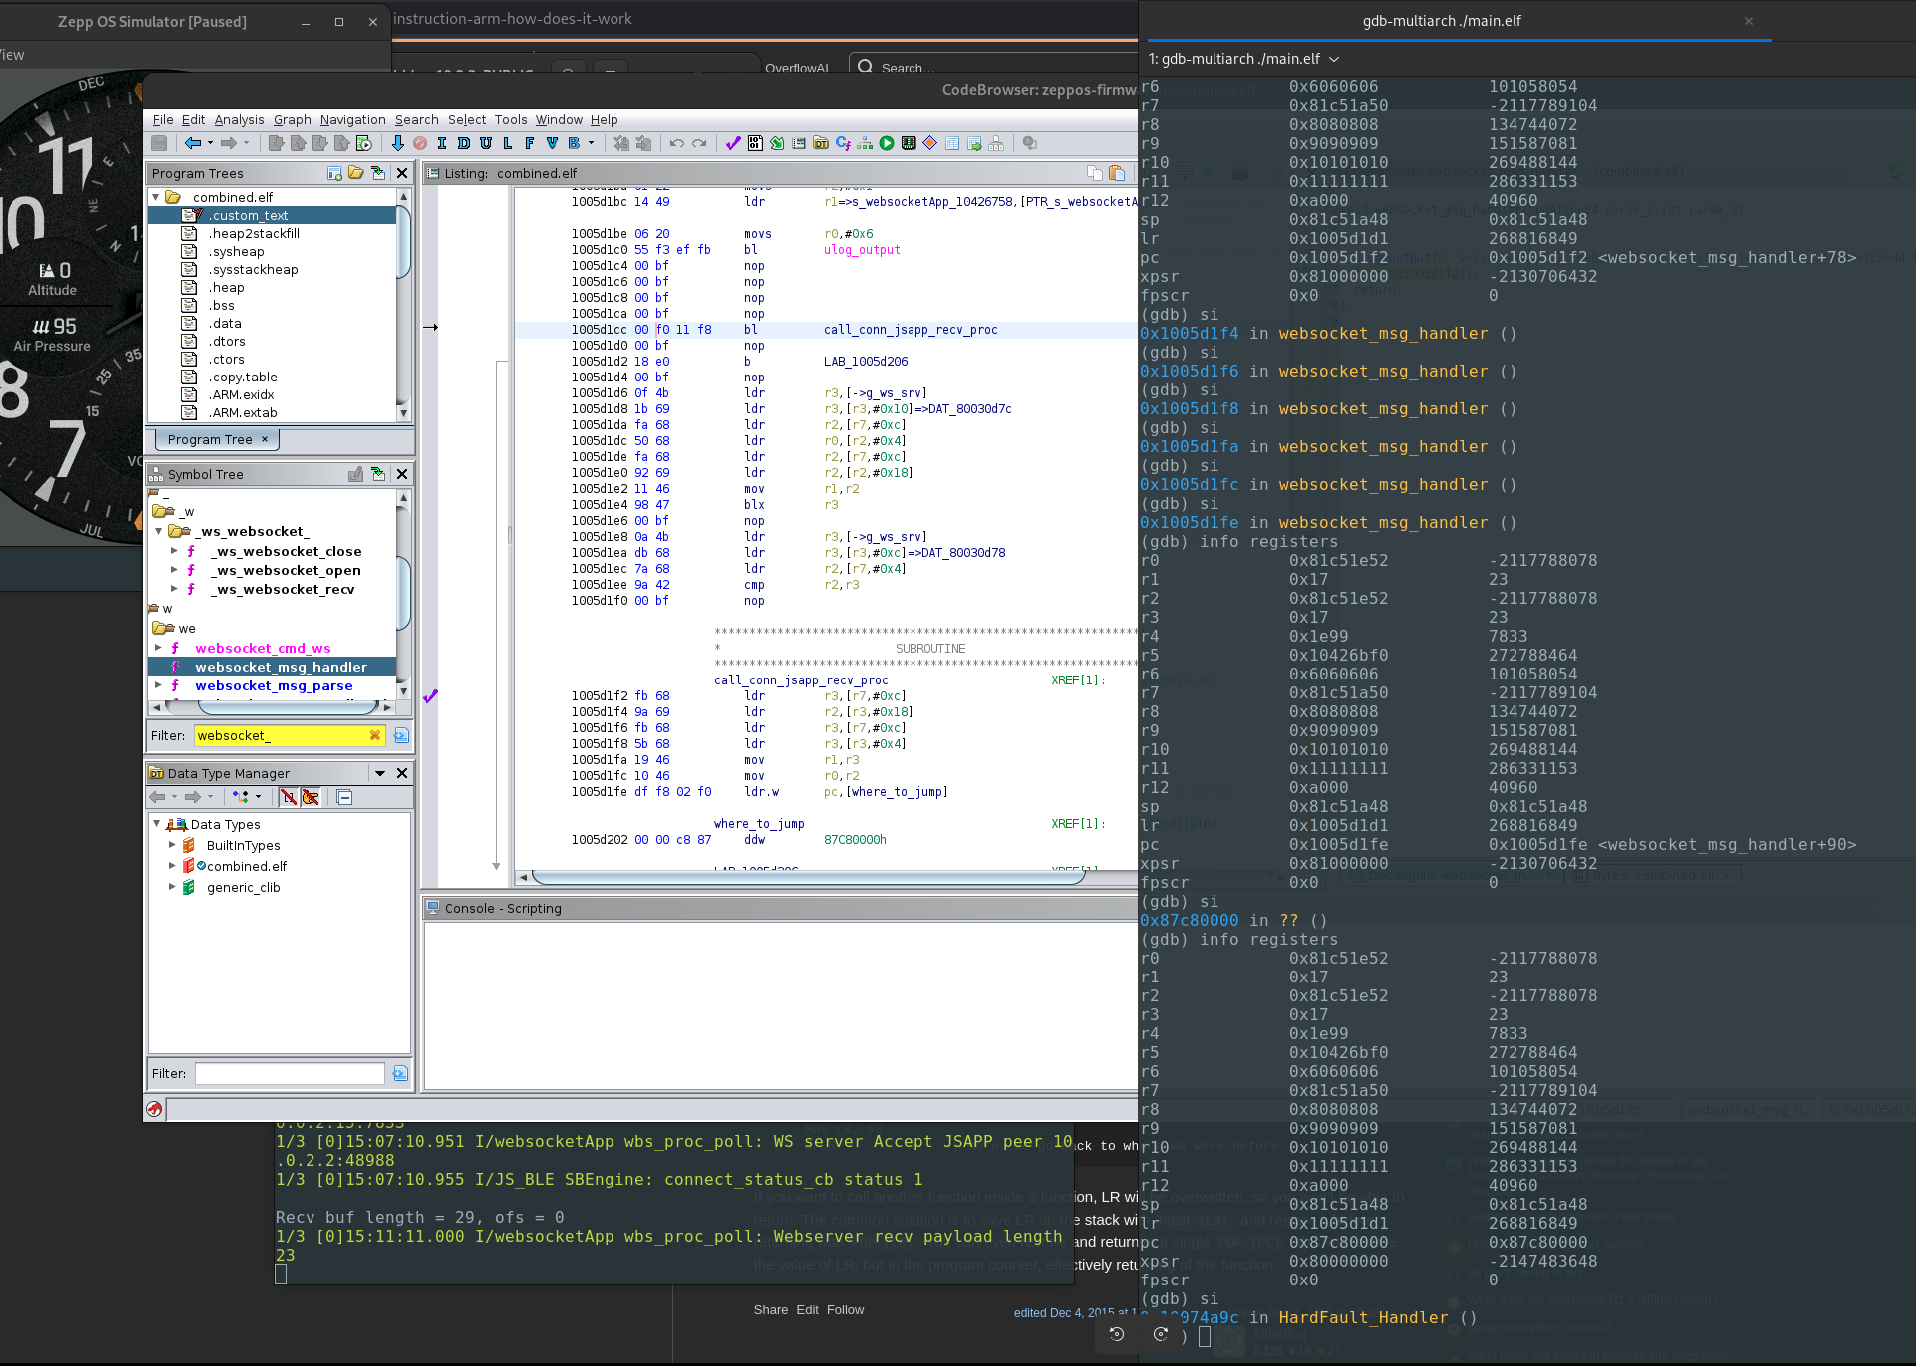Click the edited Dec 4, 2015 link
The height and width of the screenshot is (1366, 1916).
pos(1076,1312)
